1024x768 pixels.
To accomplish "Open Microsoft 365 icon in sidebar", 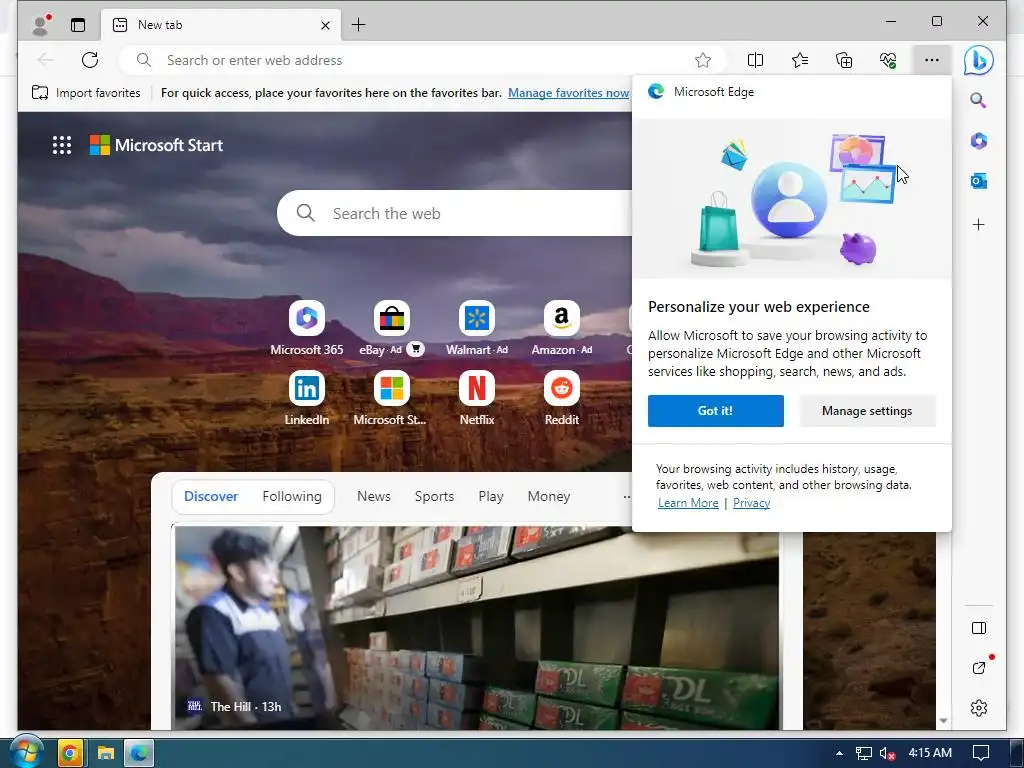I will point(978,140).
